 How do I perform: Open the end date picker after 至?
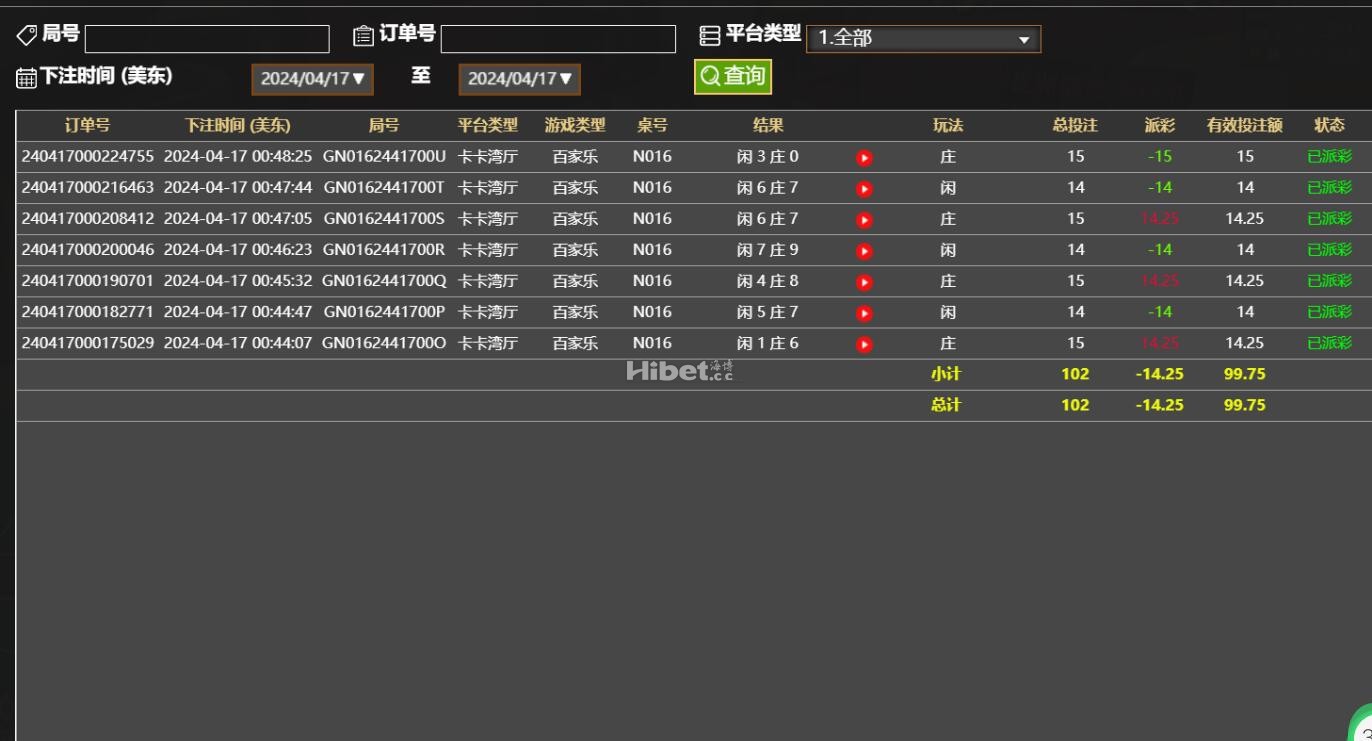tap(519, 79)
